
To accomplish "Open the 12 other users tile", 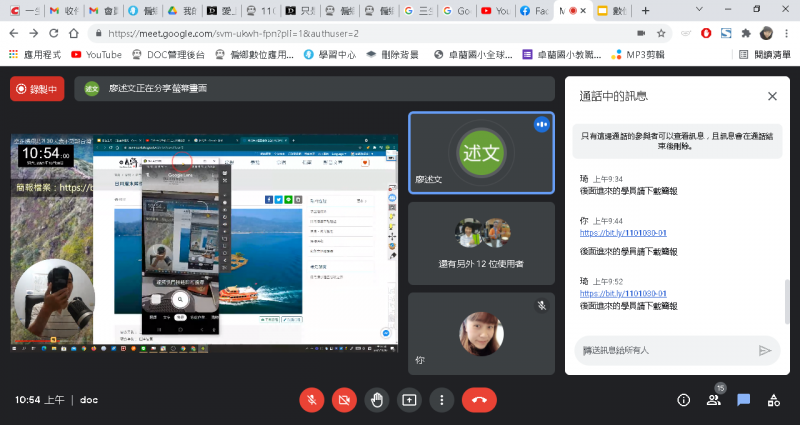I will click(481, 243).
